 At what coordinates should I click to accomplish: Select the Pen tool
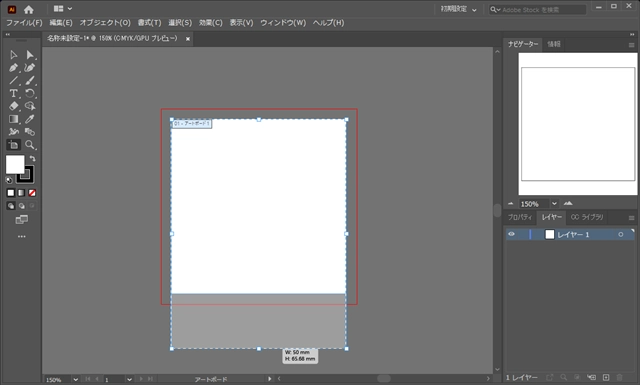(x=13, y=67)
